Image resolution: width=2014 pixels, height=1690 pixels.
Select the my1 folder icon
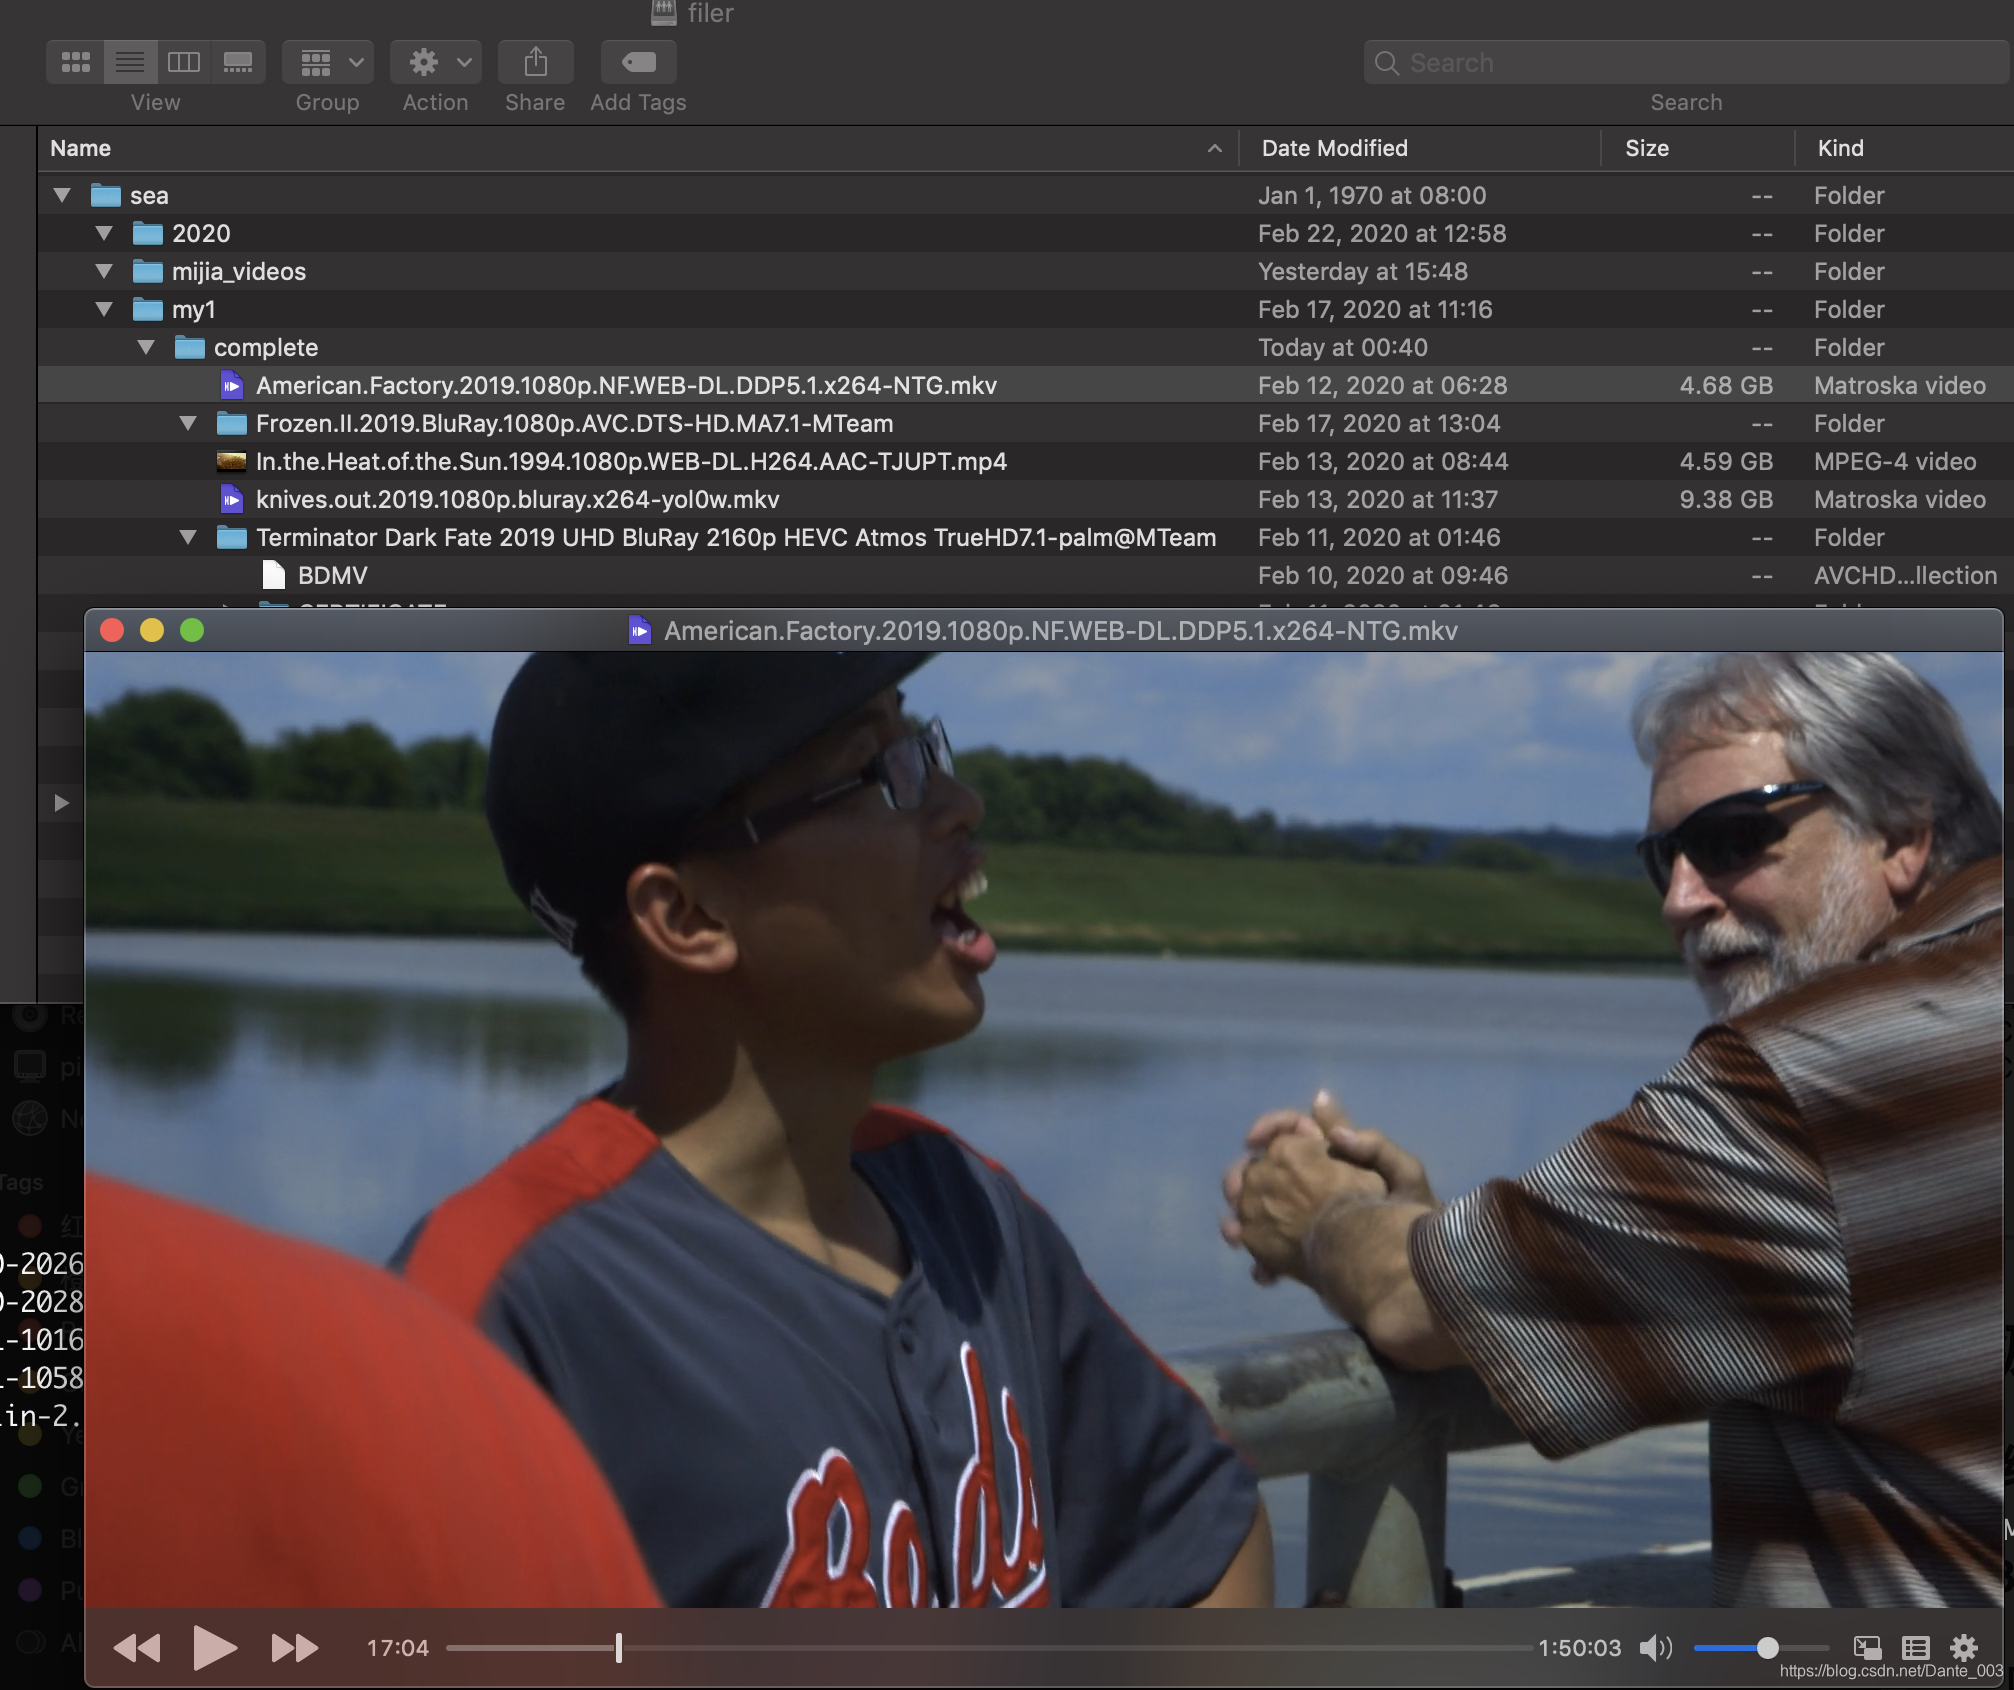(148, 309)
